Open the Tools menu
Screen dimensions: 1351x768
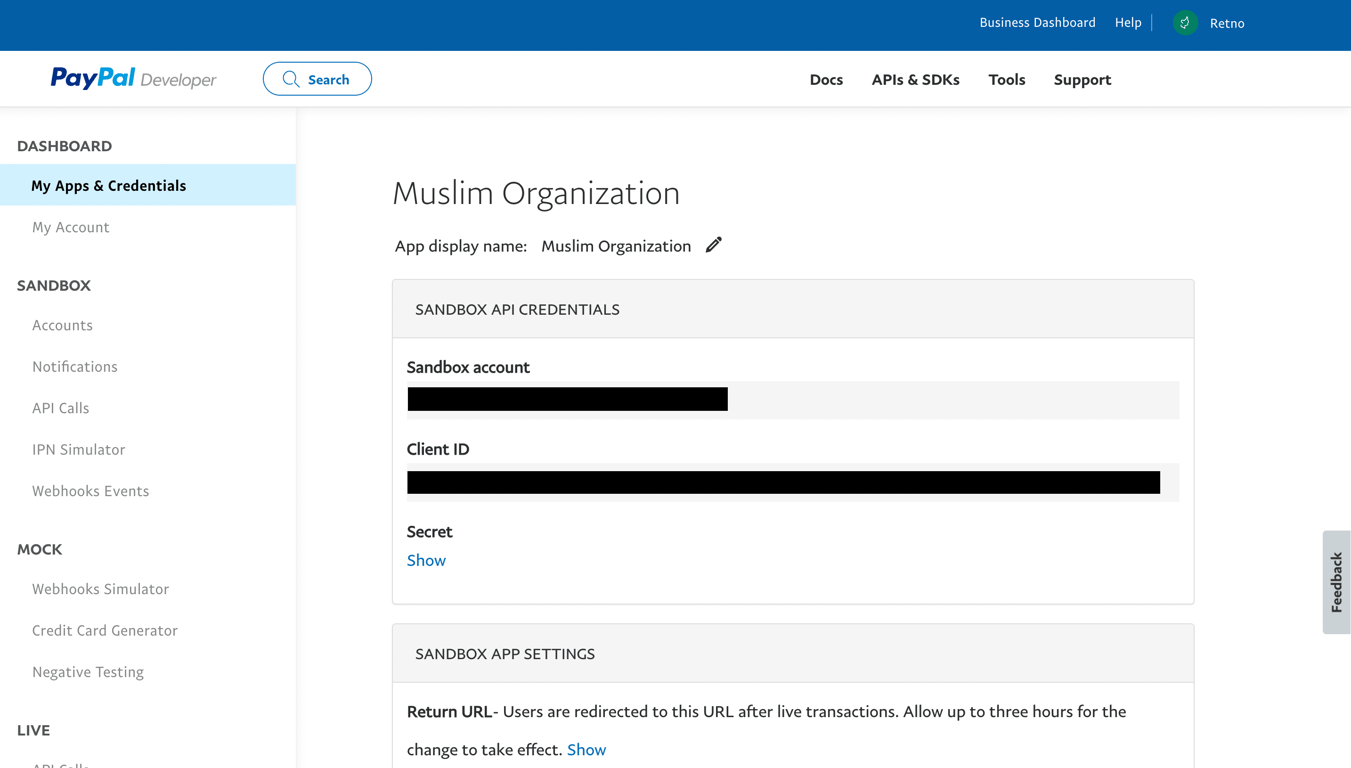(x=1006, y=79)
